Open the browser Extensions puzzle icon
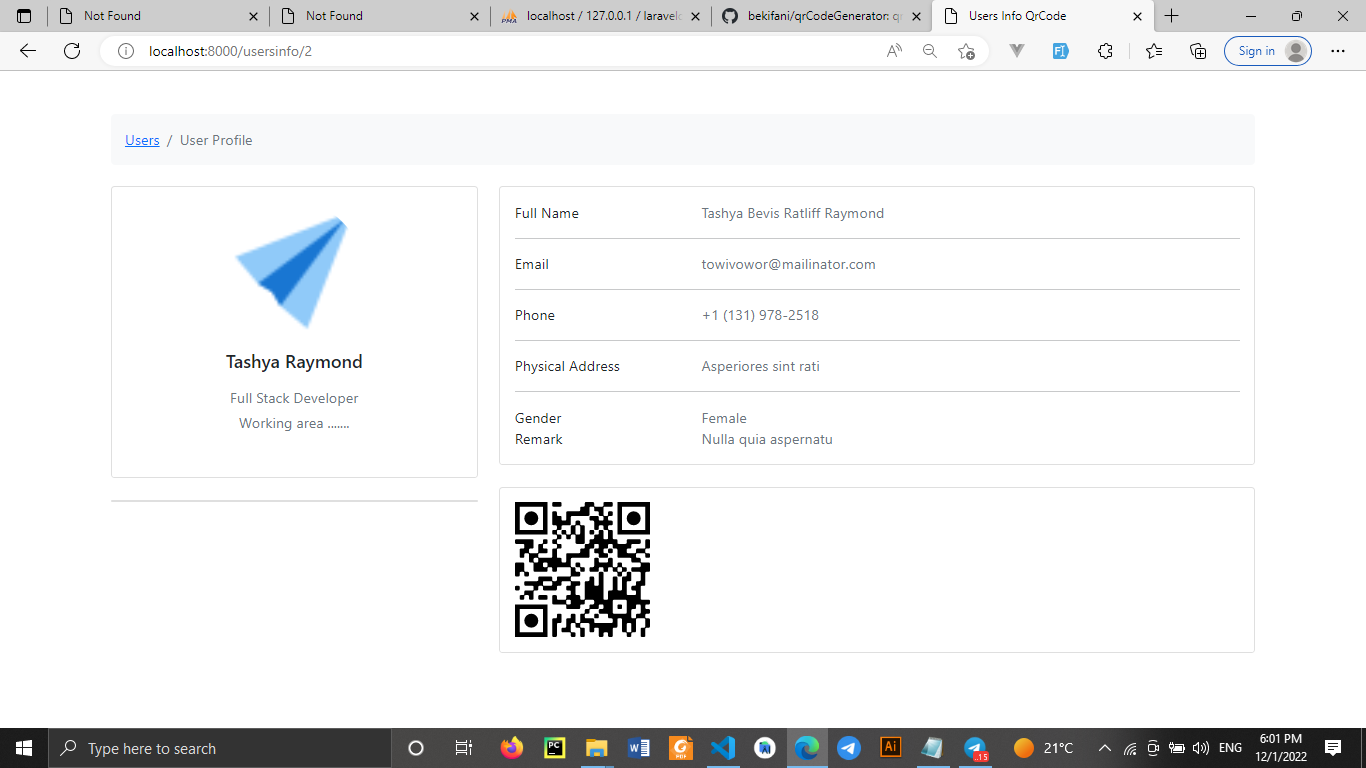Image resolution: width=1366 pixels, height=768 pixels. pyautogui.click(x=1105, y=50)
